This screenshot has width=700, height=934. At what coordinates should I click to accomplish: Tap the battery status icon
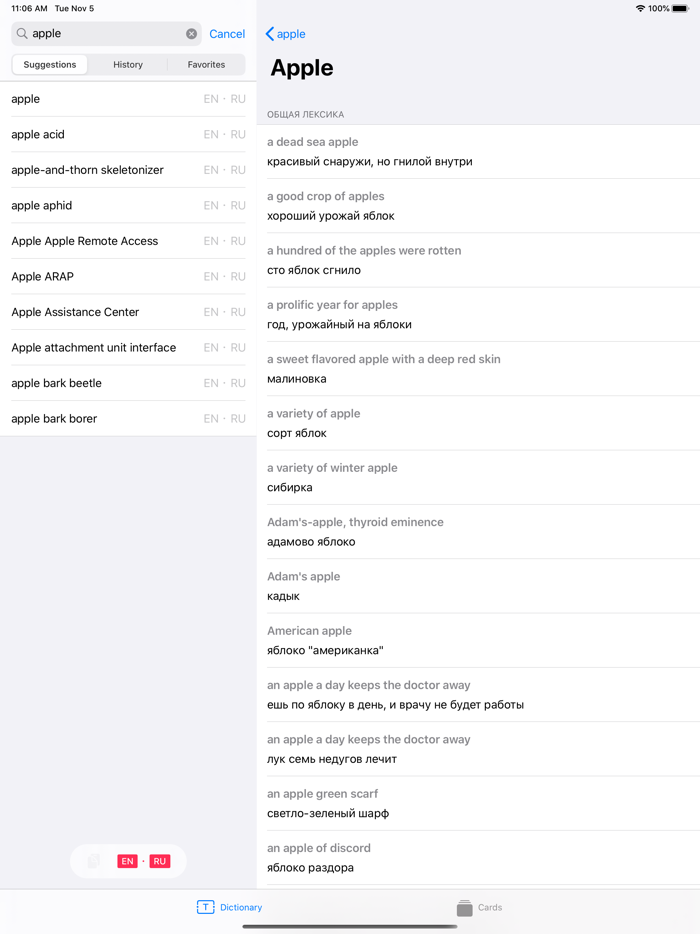tap(680, 9)
